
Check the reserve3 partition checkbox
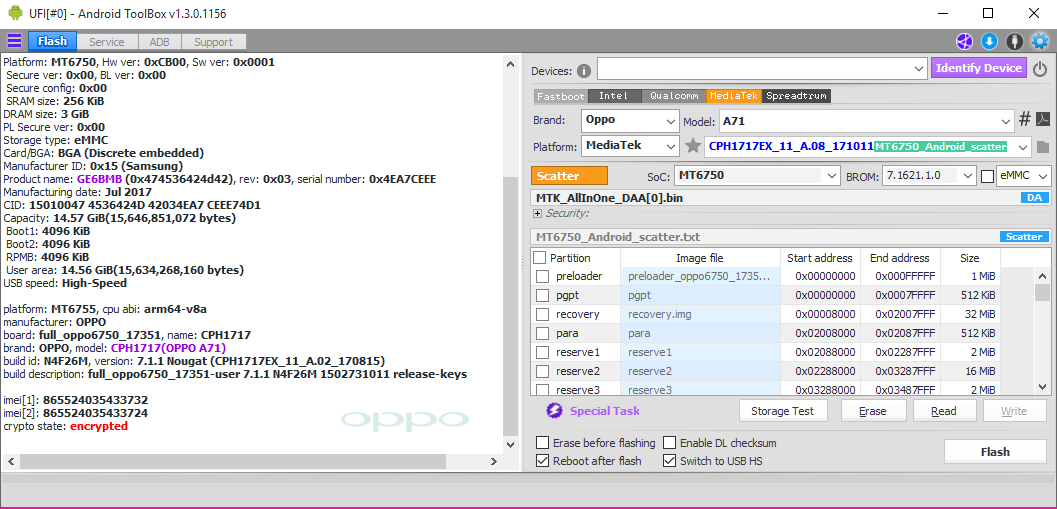pyautogui.click(x=543, y=389)
